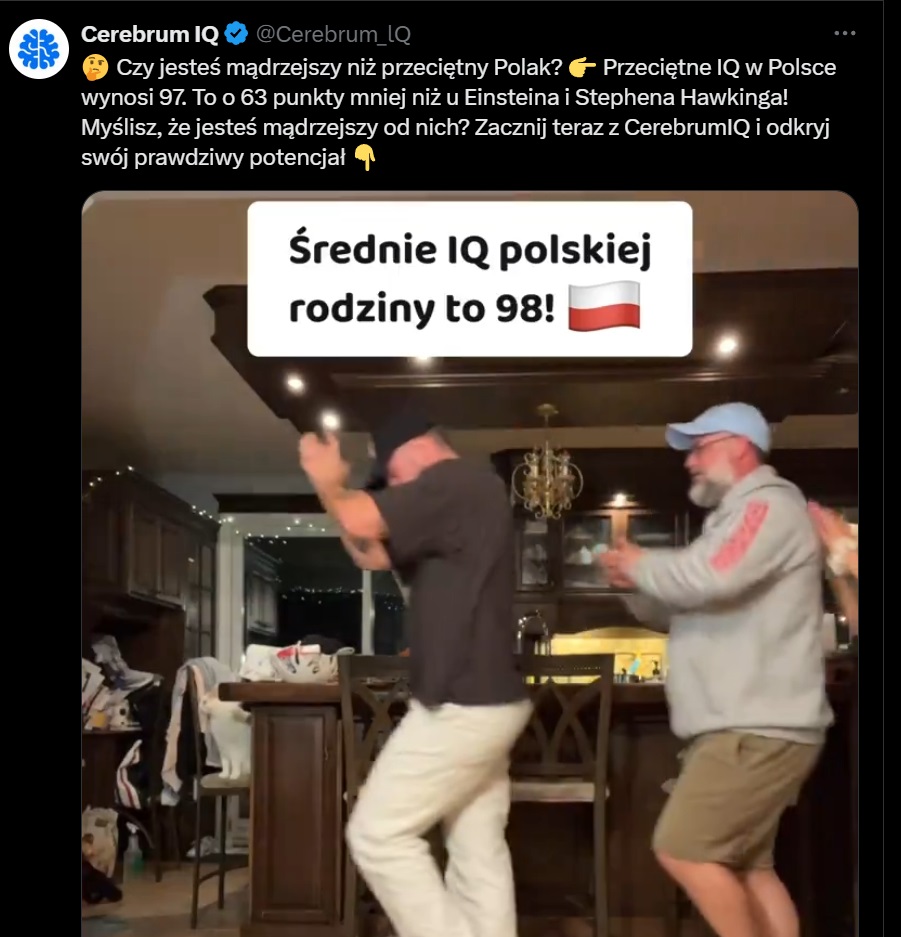Open the @Cerebrum_lQ handle link
901x937 pixels.
[x=333, y=34]
